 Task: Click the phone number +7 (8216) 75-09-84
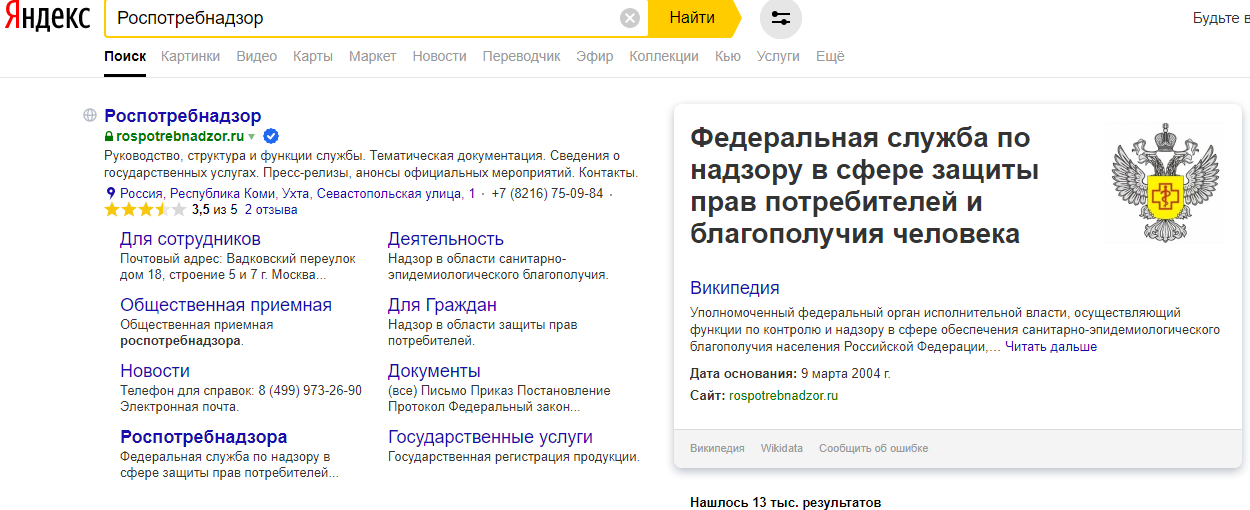[x=547, y=193]
